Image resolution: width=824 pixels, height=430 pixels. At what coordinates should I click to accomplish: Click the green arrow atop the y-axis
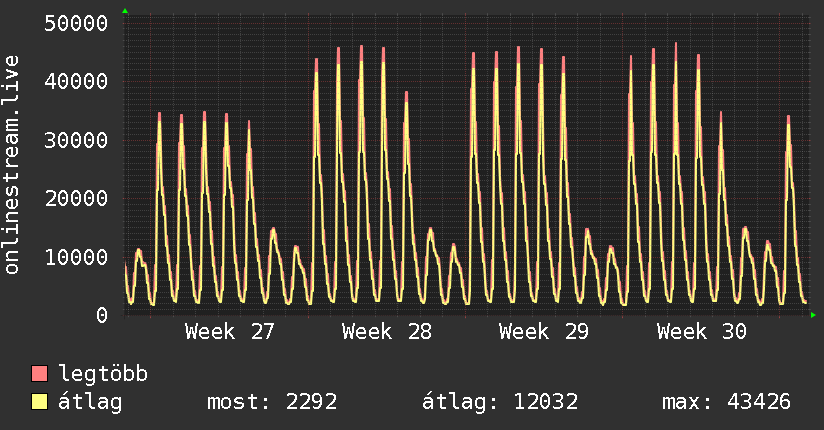[x=125, y=11]
